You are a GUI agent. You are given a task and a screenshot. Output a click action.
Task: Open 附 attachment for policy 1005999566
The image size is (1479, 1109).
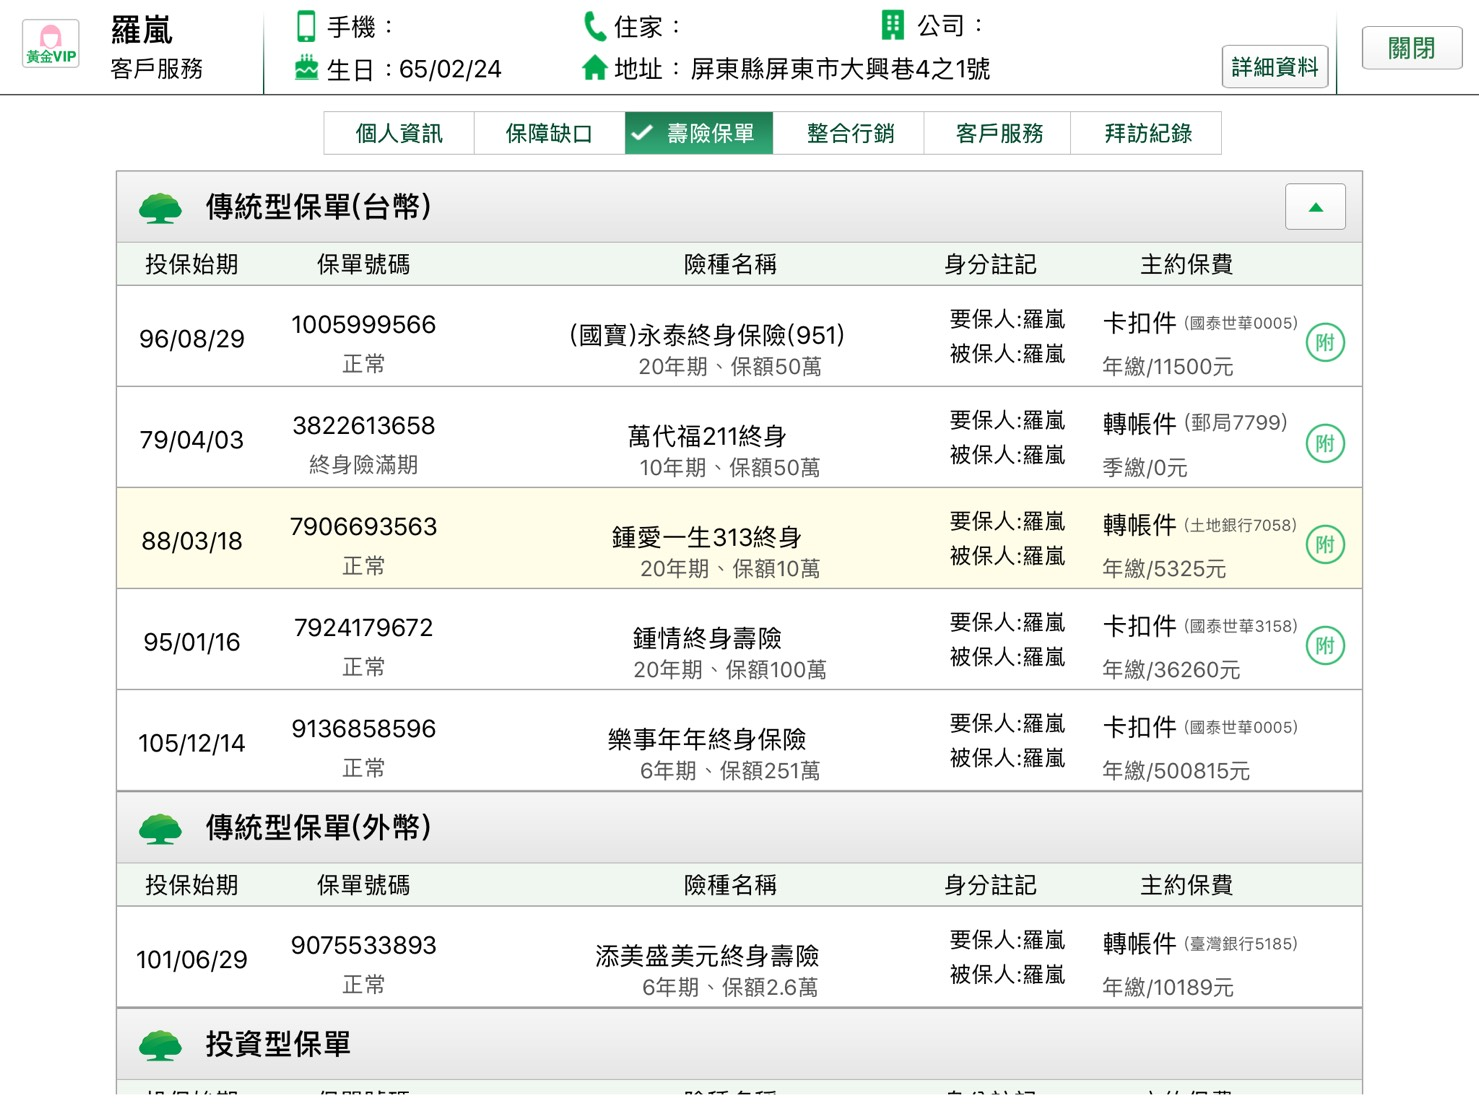click(x=1325, y=343)
